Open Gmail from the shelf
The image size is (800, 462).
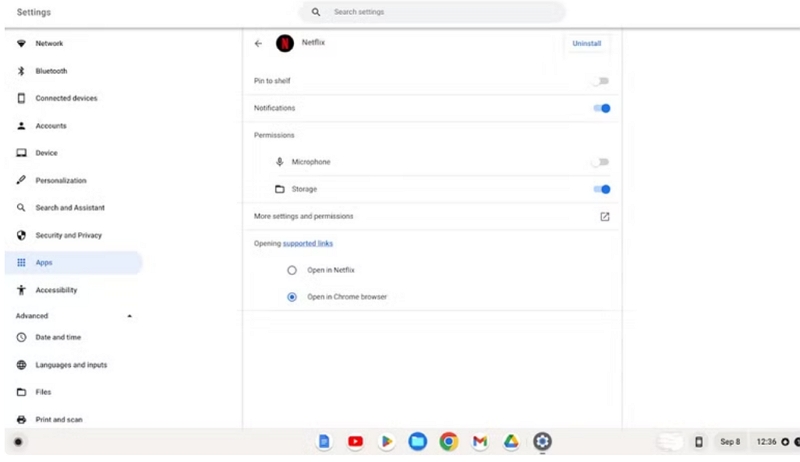[480, 442]
